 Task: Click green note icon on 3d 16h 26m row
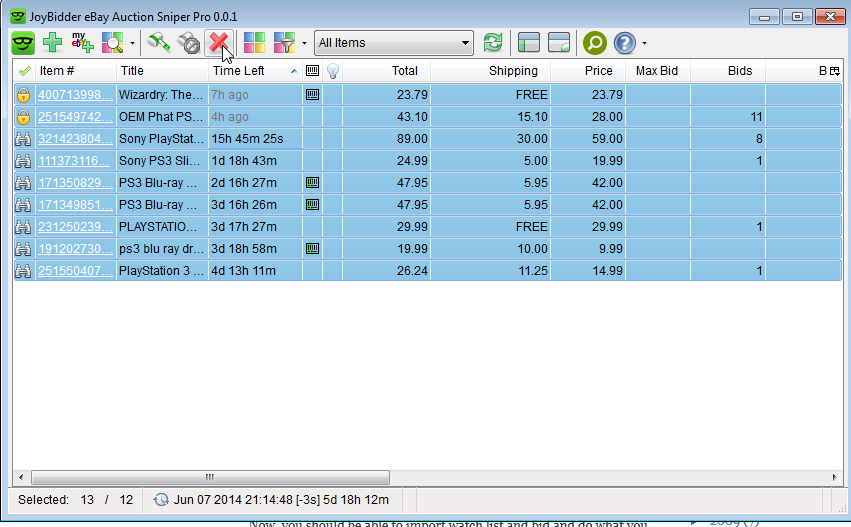click(x=312, y=205)
